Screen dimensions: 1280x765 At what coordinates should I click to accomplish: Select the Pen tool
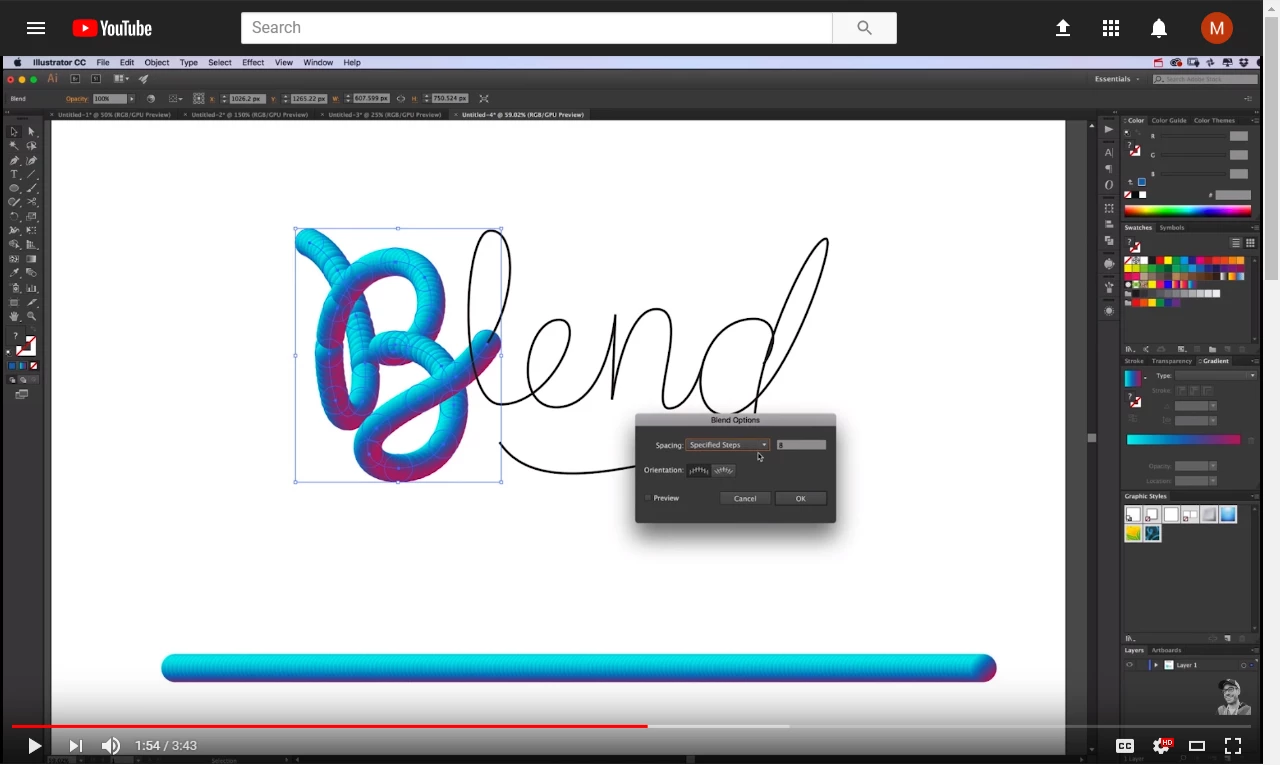point(14,160)
